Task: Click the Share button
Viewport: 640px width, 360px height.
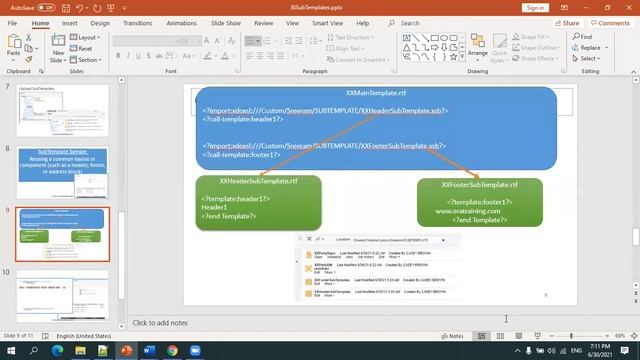Action: 567,23
